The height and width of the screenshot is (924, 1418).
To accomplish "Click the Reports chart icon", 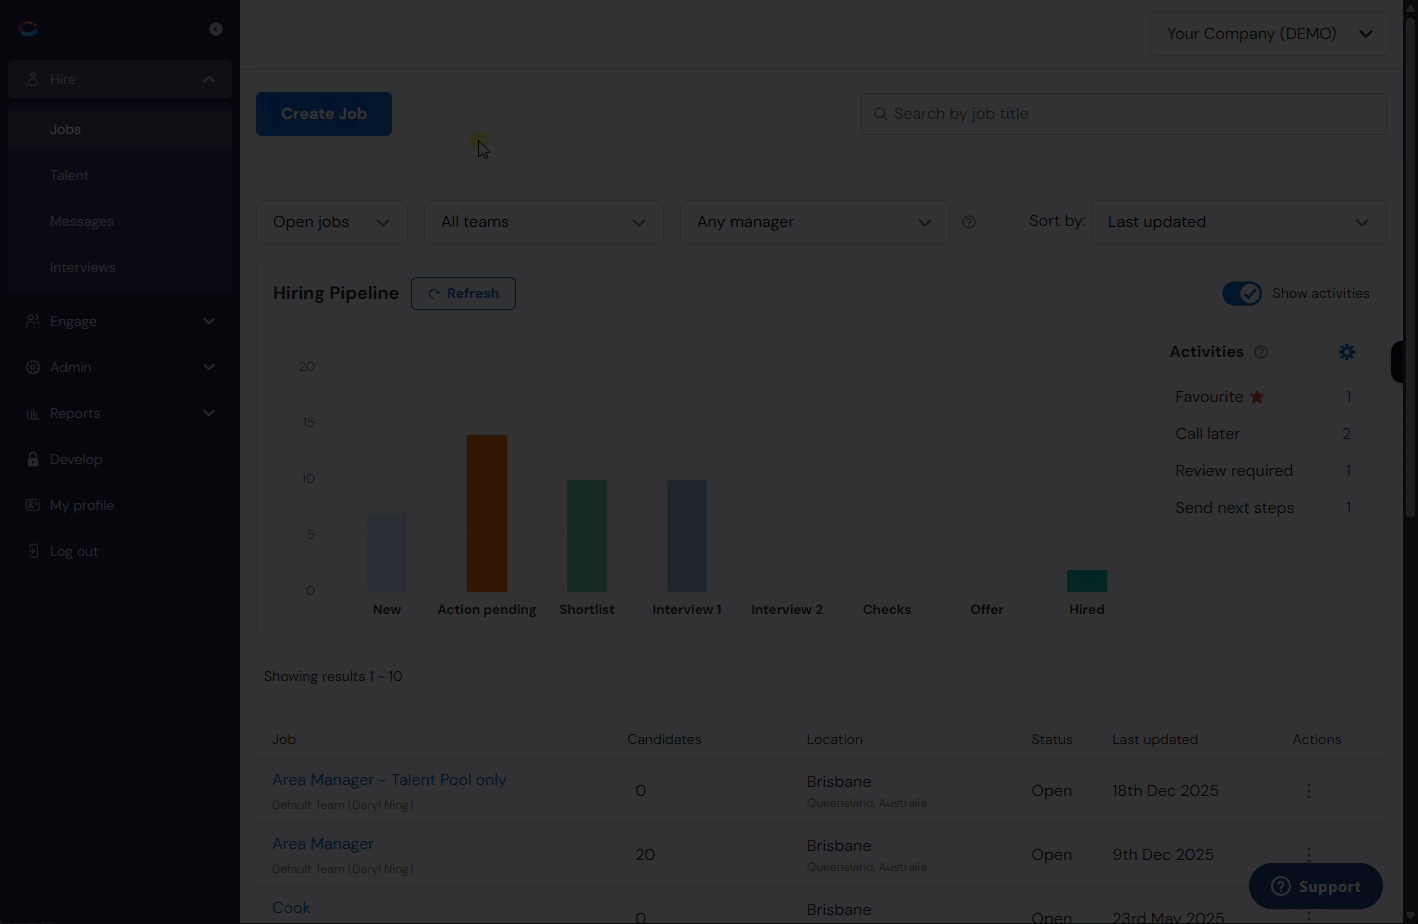I will pos(32,413).
